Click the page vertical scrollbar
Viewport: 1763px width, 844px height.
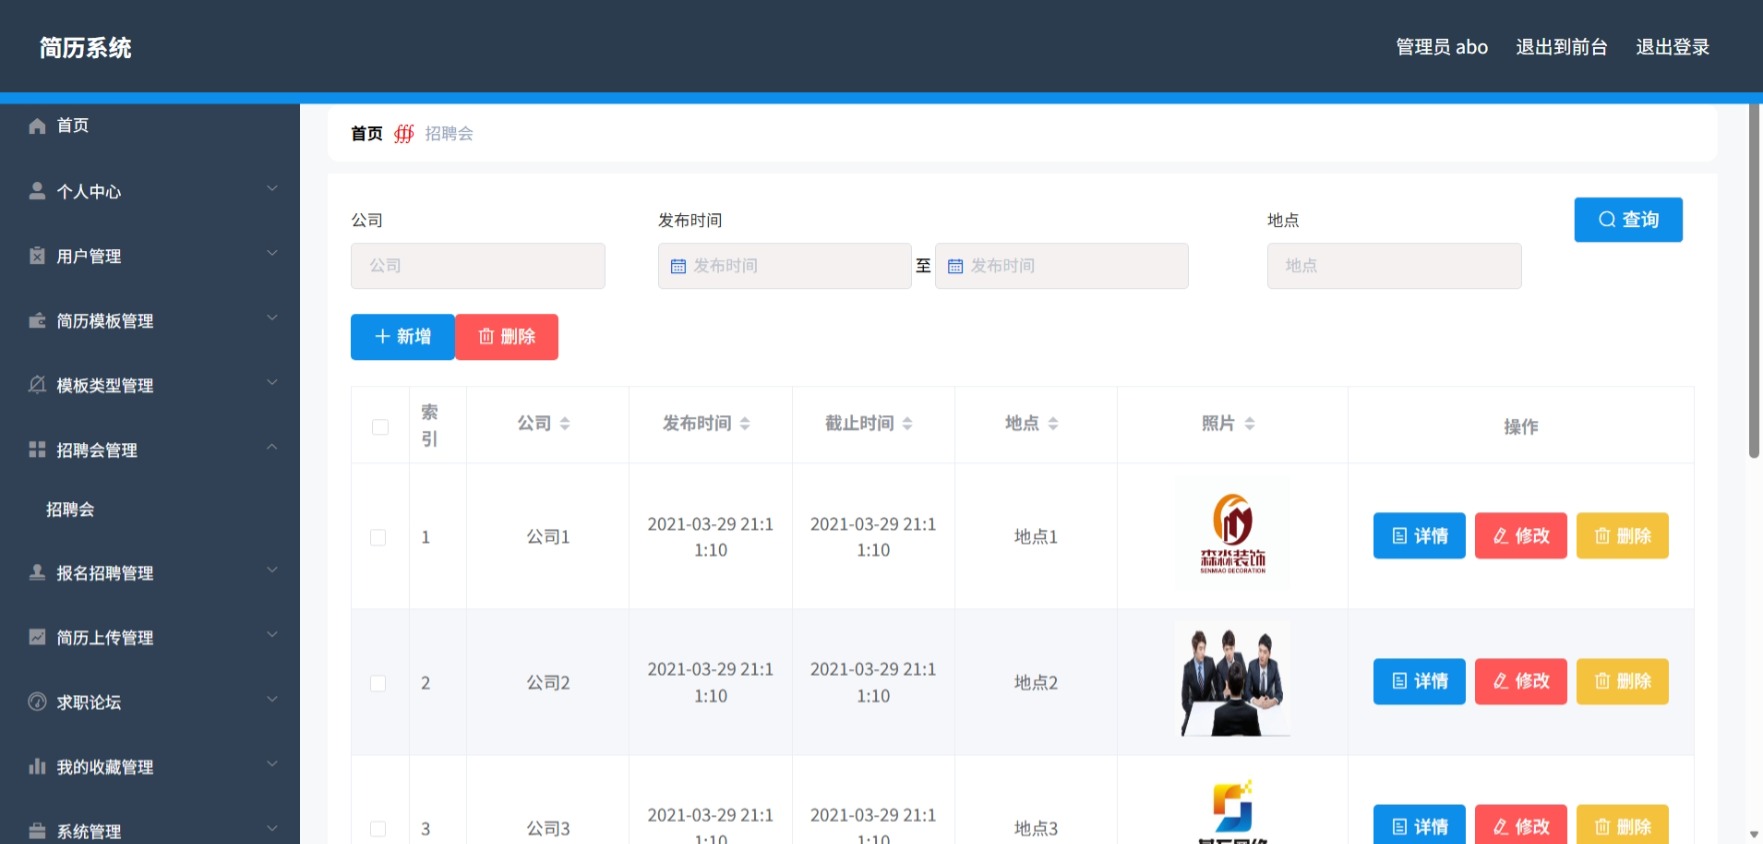[1754, 280]
